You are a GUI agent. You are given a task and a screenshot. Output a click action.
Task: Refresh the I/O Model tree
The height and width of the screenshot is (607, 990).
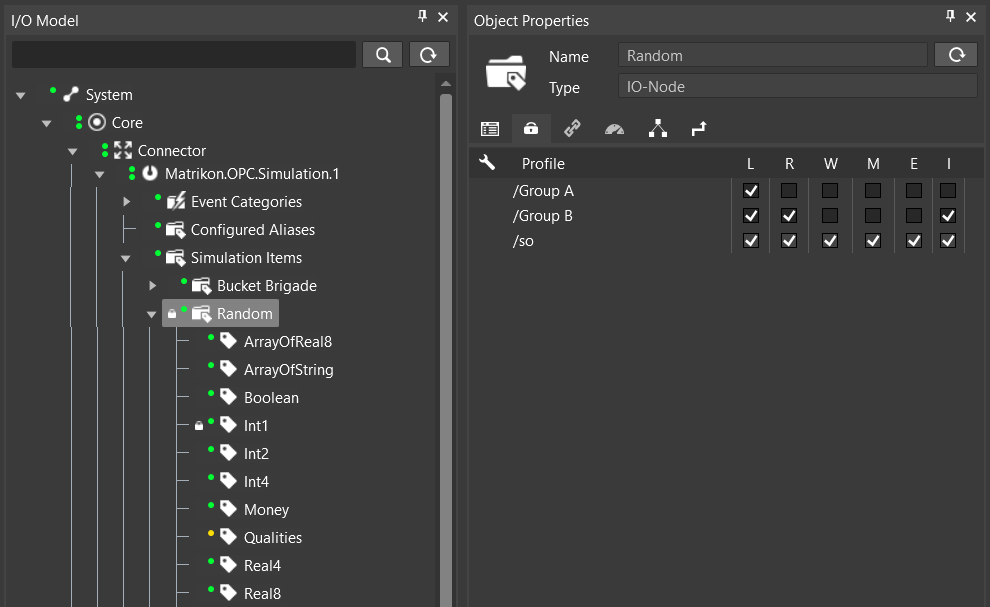(x=429, y=55)
